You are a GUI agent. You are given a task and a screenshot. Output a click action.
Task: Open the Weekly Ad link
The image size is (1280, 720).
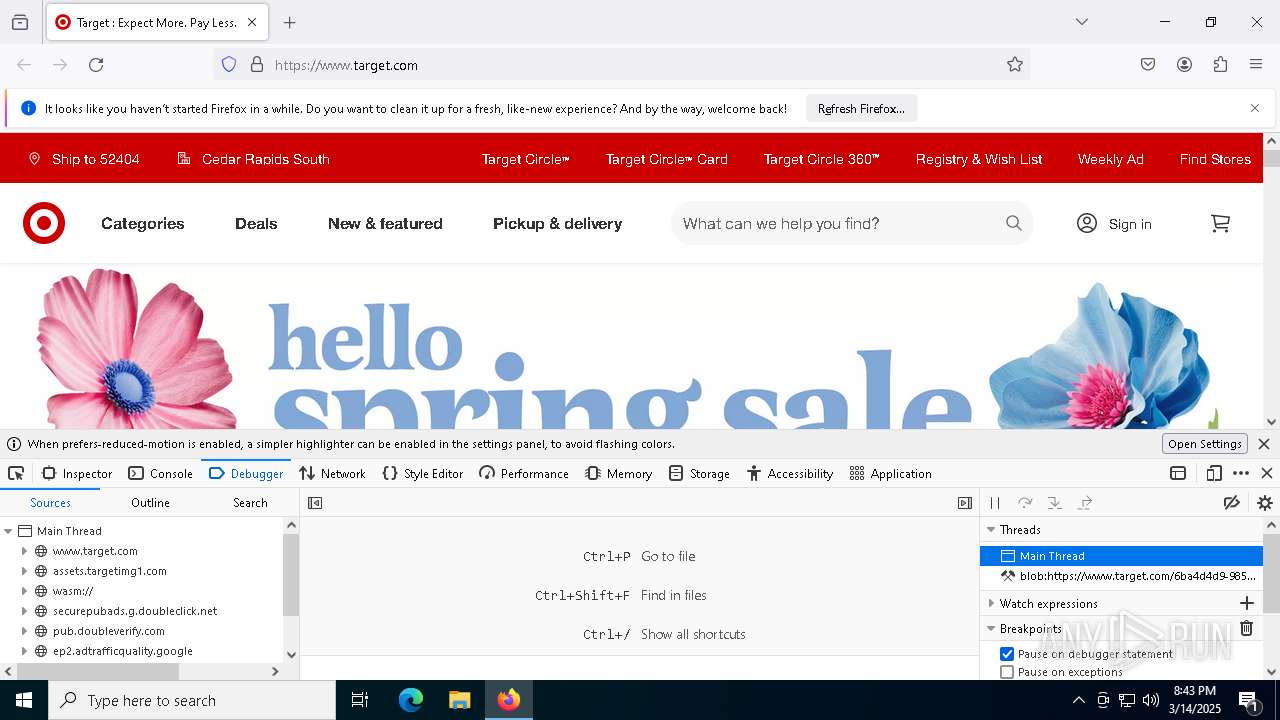[x=1110, y=159]
